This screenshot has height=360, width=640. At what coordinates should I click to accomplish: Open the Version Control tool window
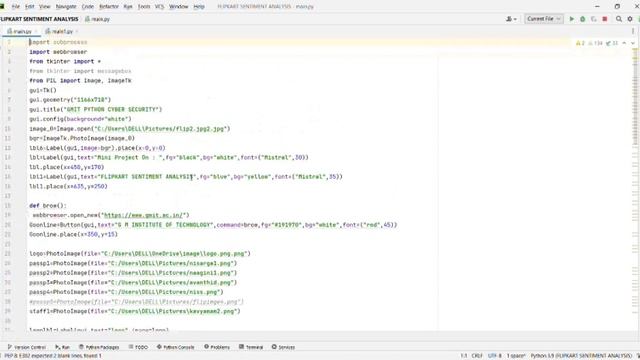[x=27, y=347]
